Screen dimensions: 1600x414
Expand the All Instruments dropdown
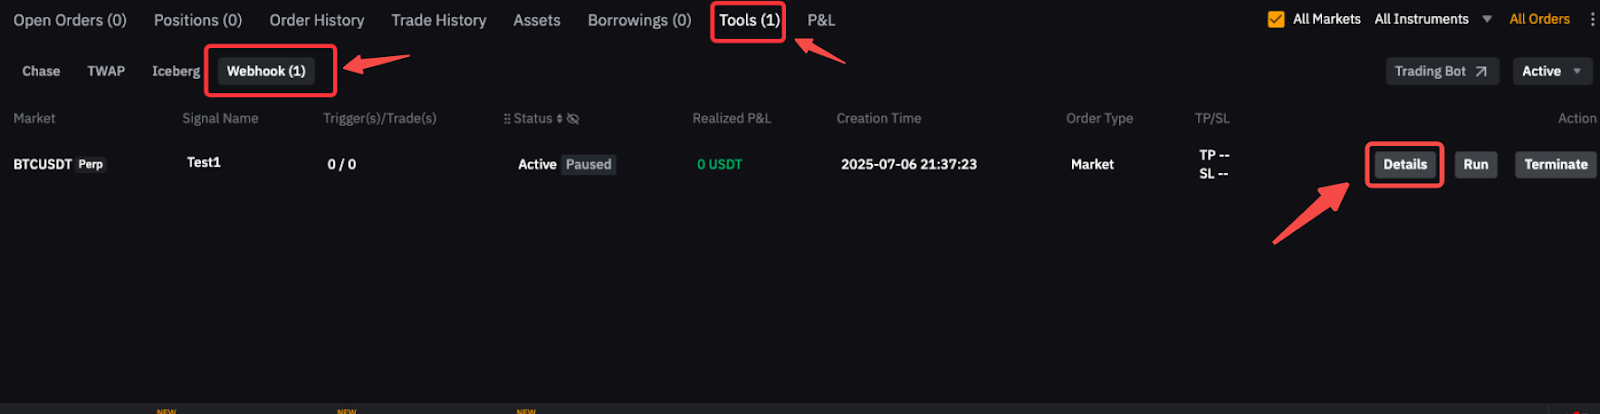1487,19
